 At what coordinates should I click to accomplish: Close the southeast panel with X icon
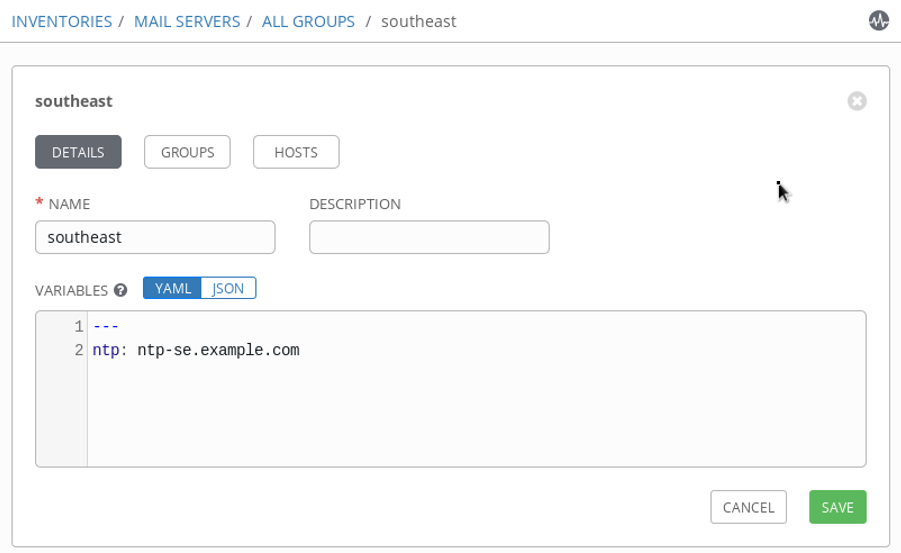pos(856,101)
